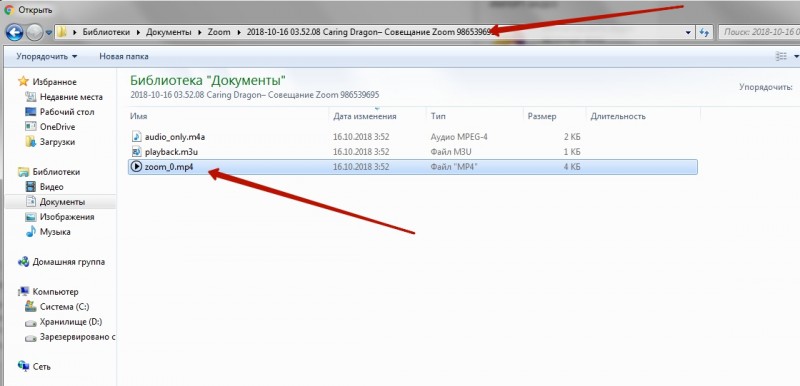The width and height of the screenshot is (800, 386).
Task: Click the Chrome icon in the Открыть title bar
Action: pyautogui.click(x=9, y=9)
